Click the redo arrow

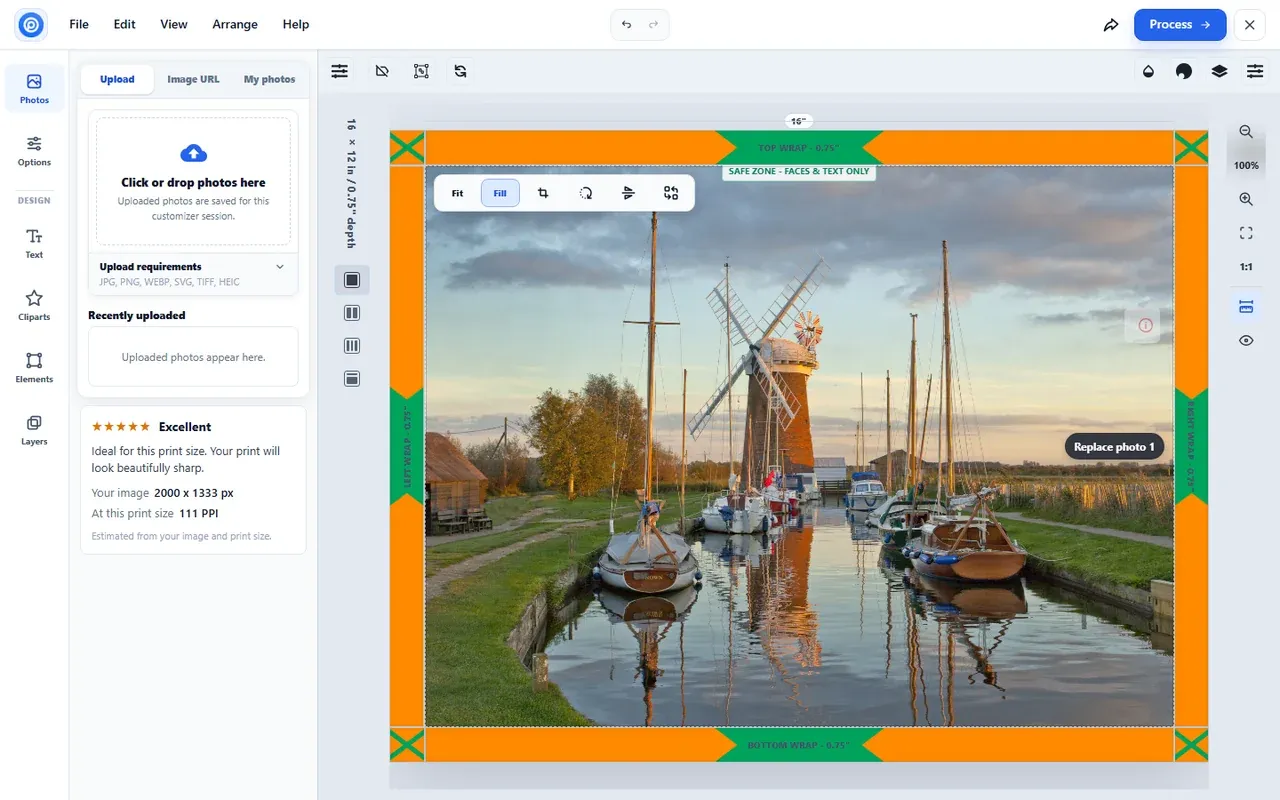pos(654,25)
